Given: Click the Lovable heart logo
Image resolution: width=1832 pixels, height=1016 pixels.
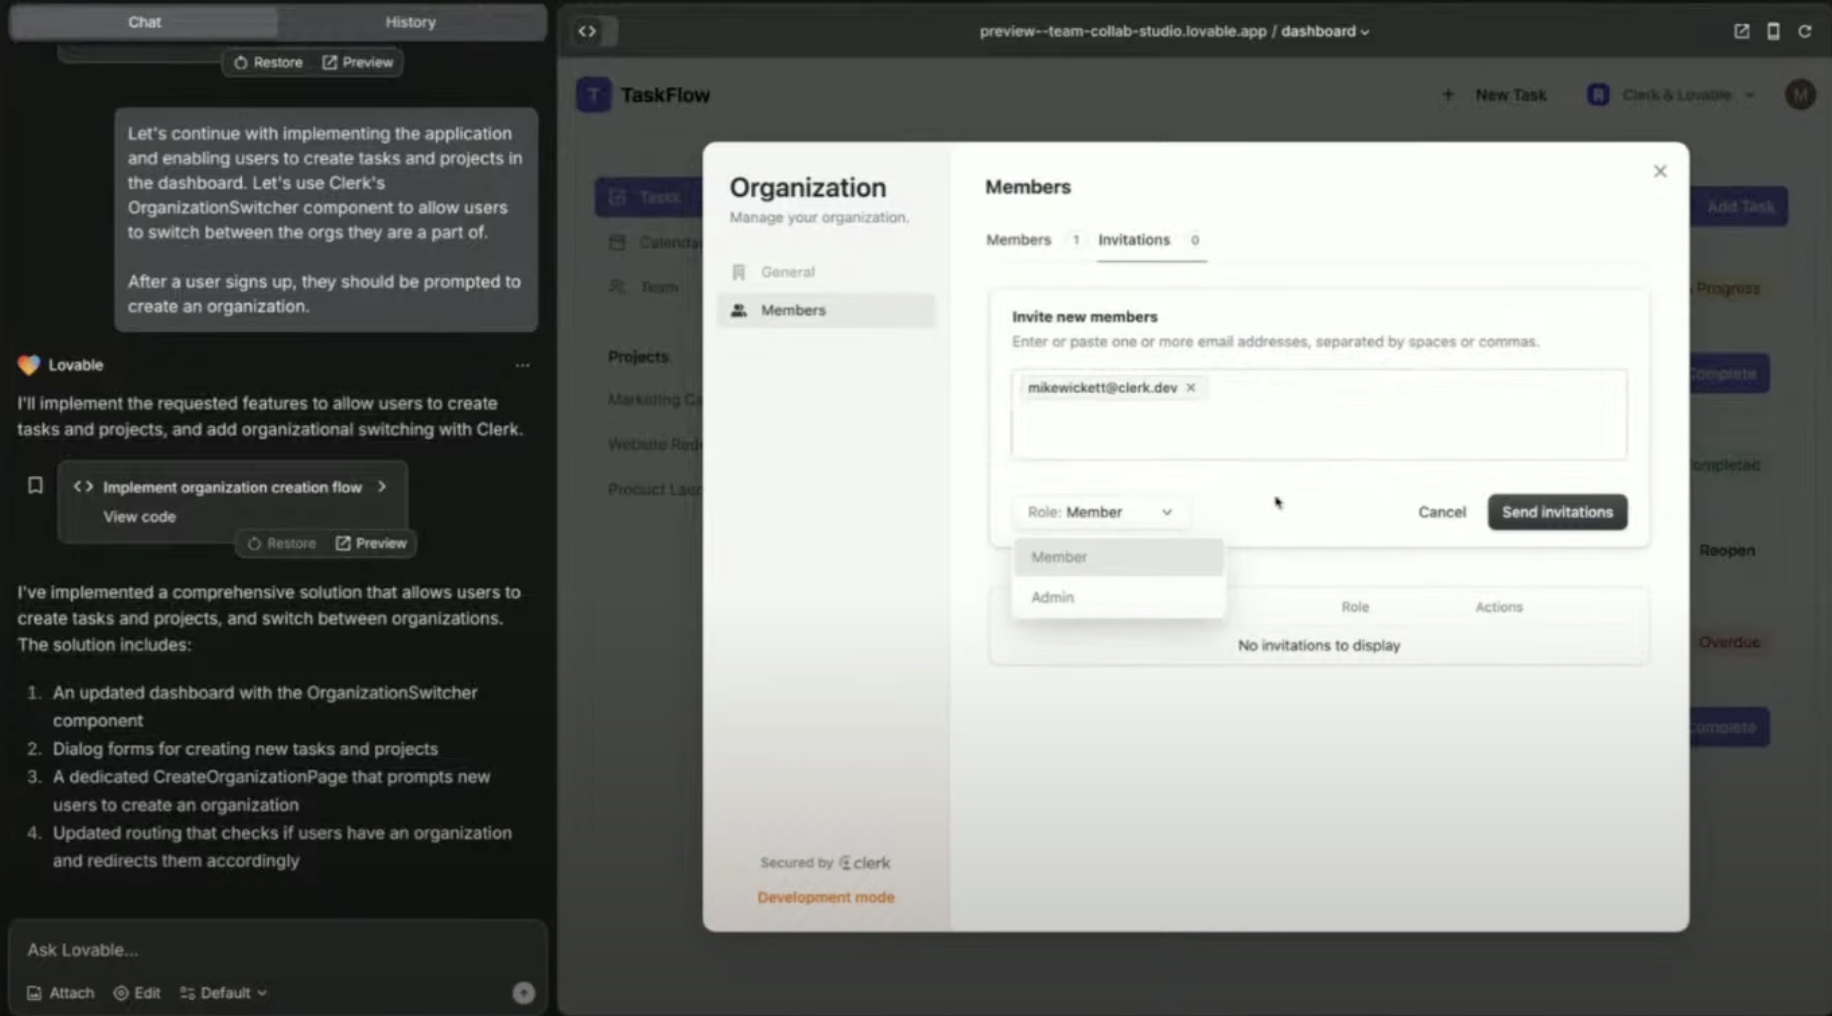Looking at the screenshot, I should click(x=28, y=365).
